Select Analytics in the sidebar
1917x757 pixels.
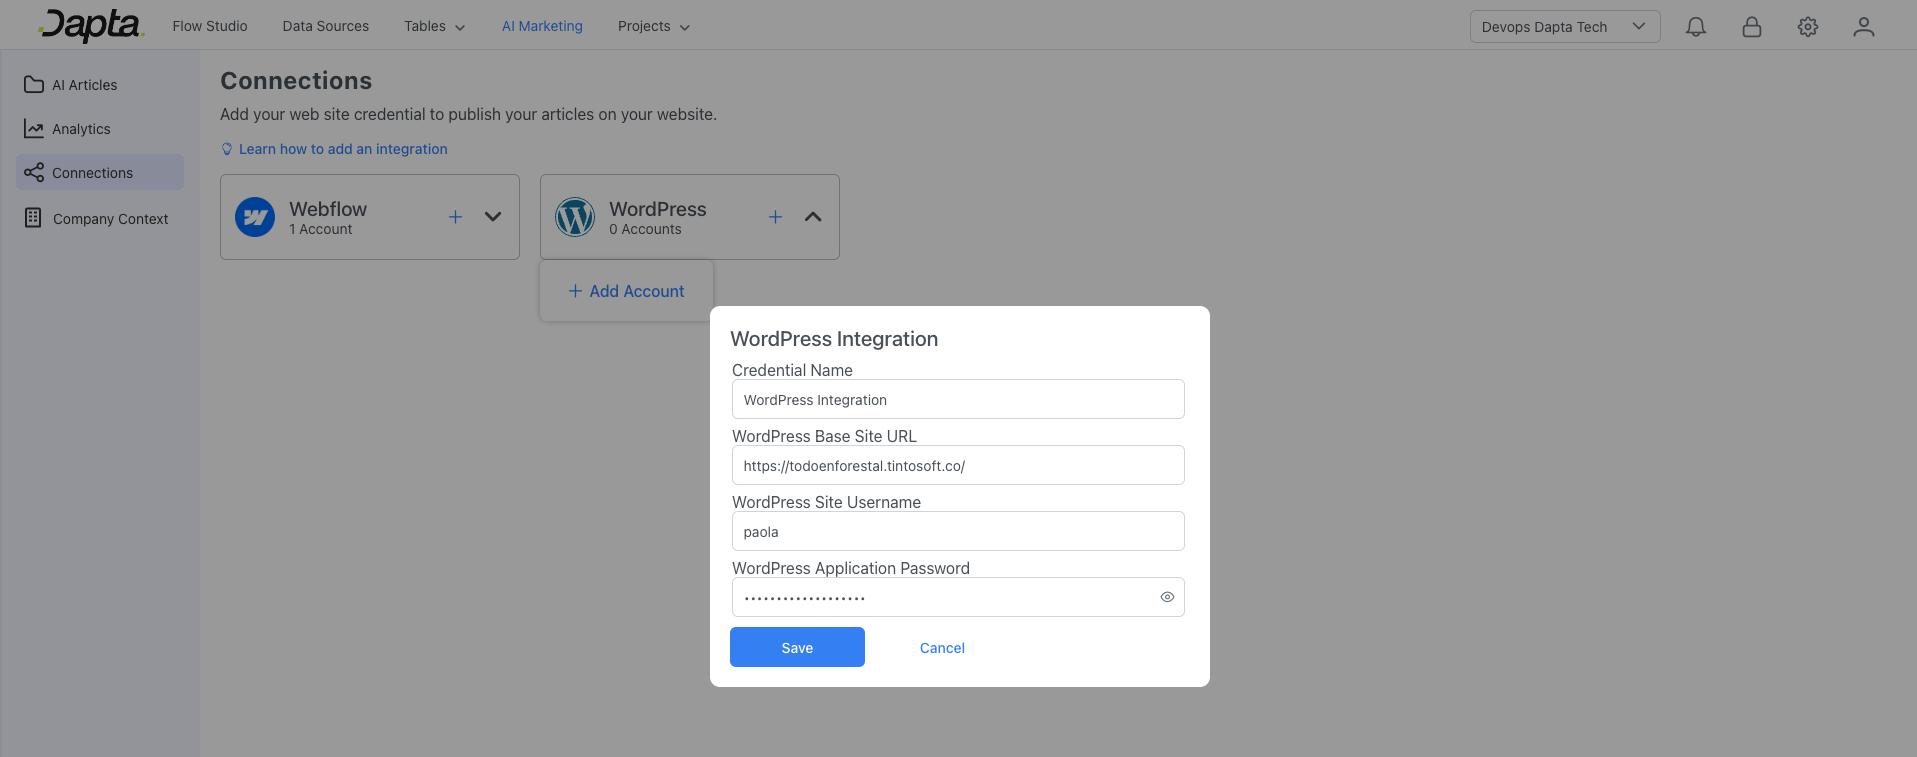(81, 129)
